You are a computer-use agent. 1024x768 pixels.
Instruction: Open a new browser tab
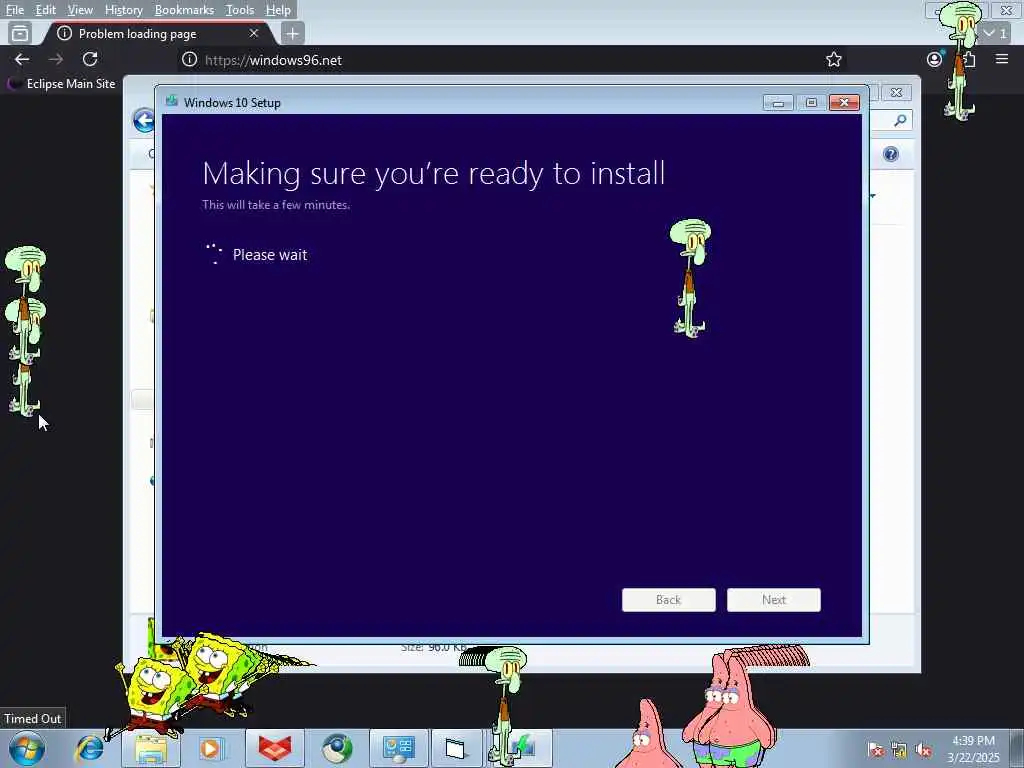293,33
